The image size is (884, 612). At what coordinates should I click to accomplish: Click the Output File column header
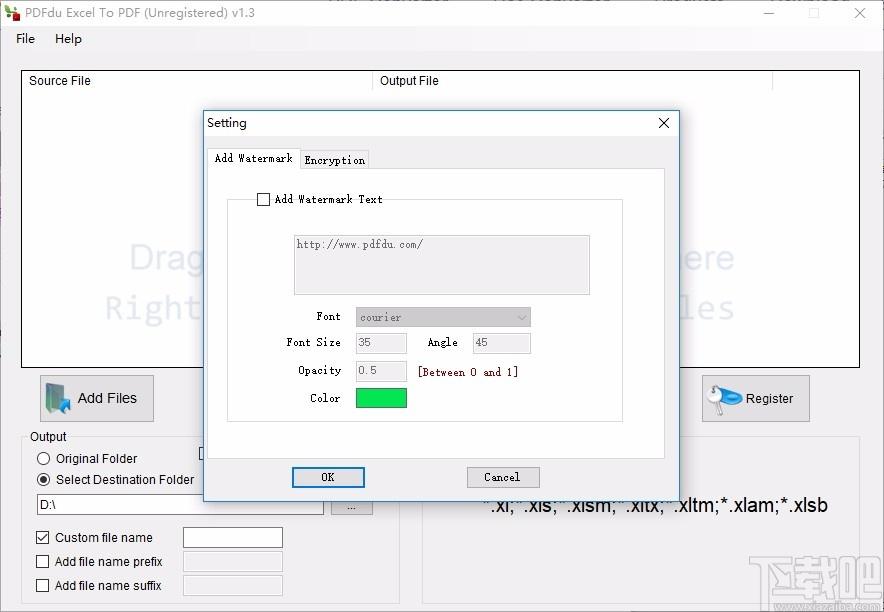(572, 81)
